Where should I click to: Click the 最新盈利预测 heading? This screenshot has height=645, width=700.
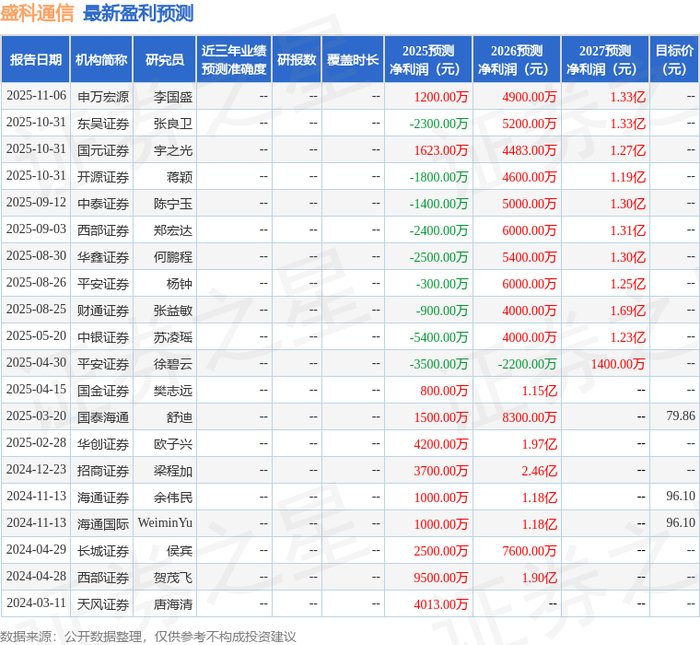coord(138,13)
